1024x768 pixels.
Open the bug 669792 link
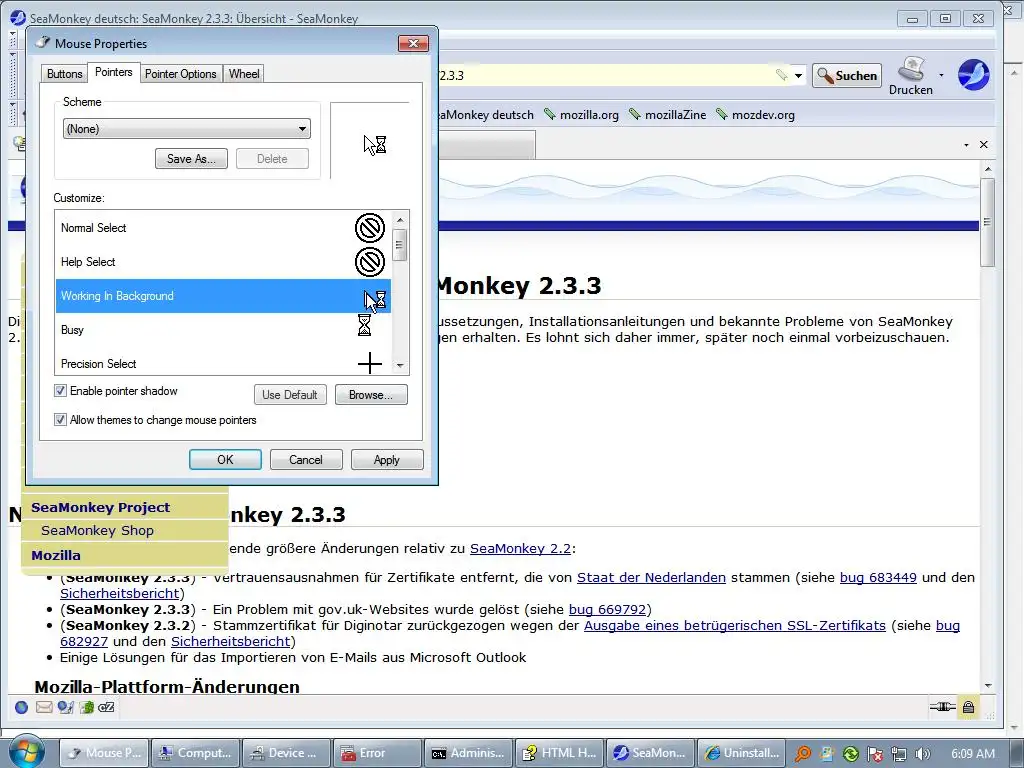click(x=607, y=609)
